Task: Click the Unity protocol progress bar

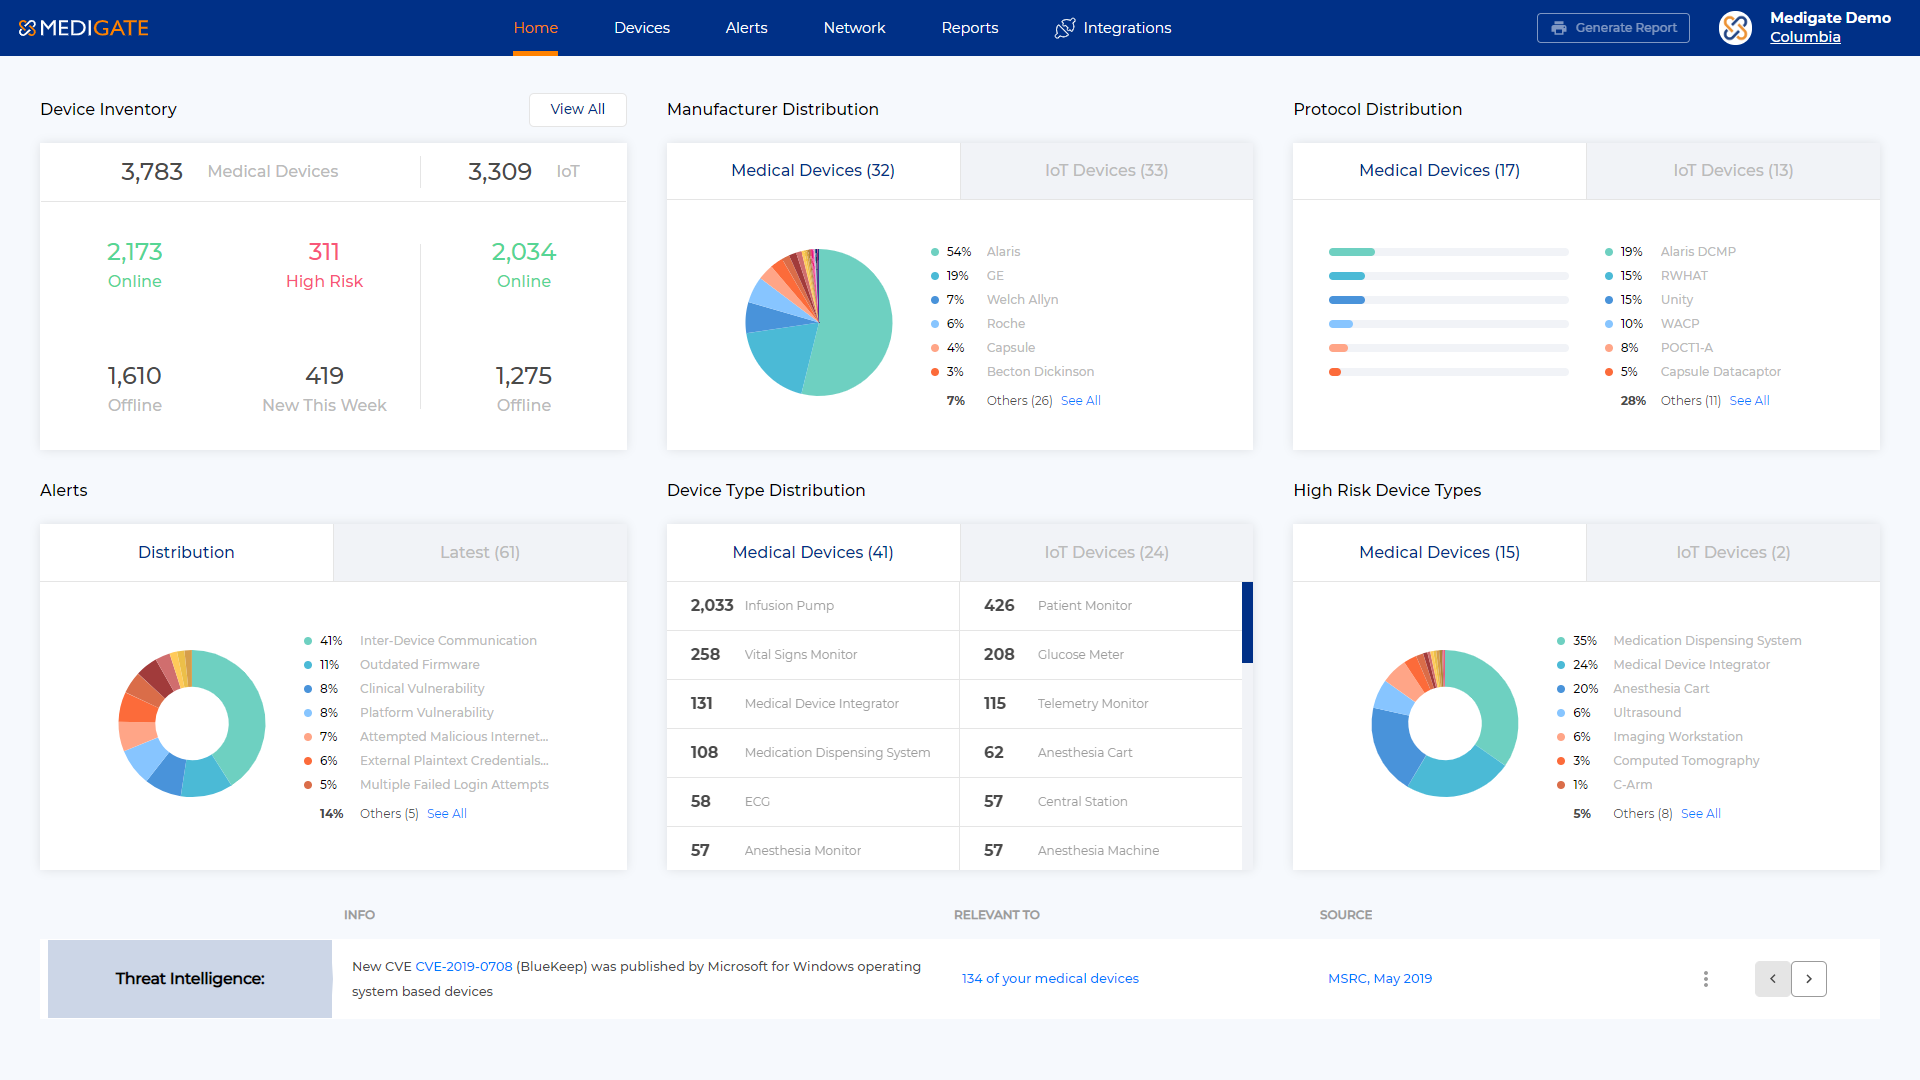Action: [1449, 300]
